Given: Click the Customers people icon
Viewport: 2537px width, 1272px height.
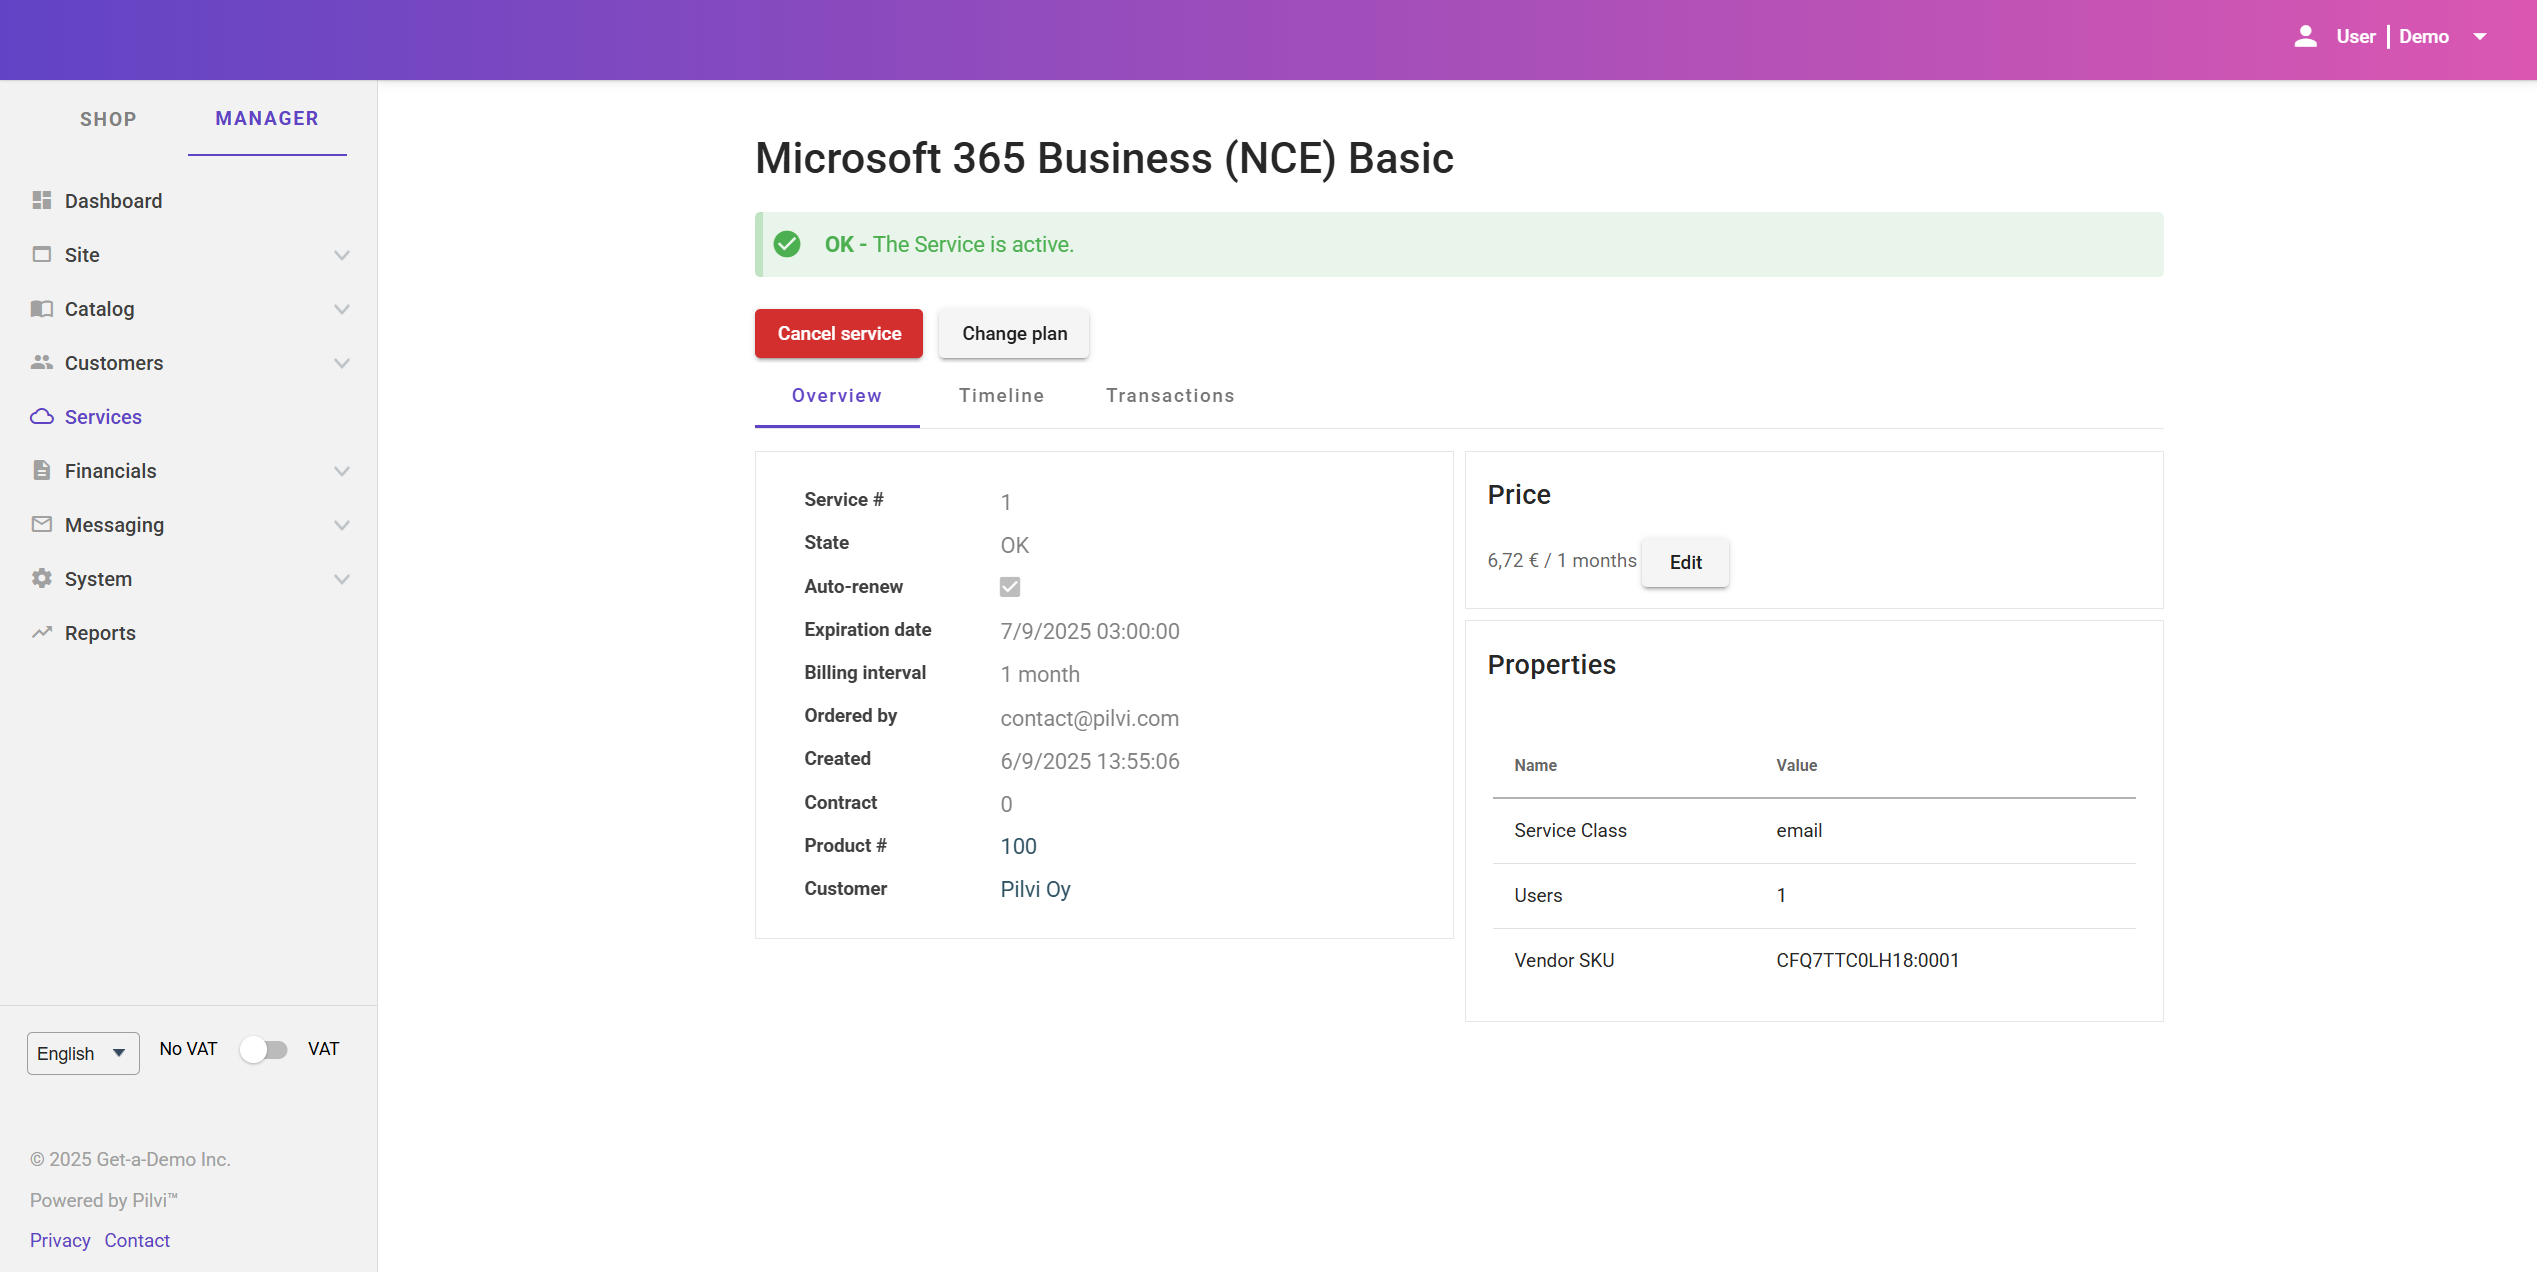Looking at the screenshot, I should click(x=41, y=363).
